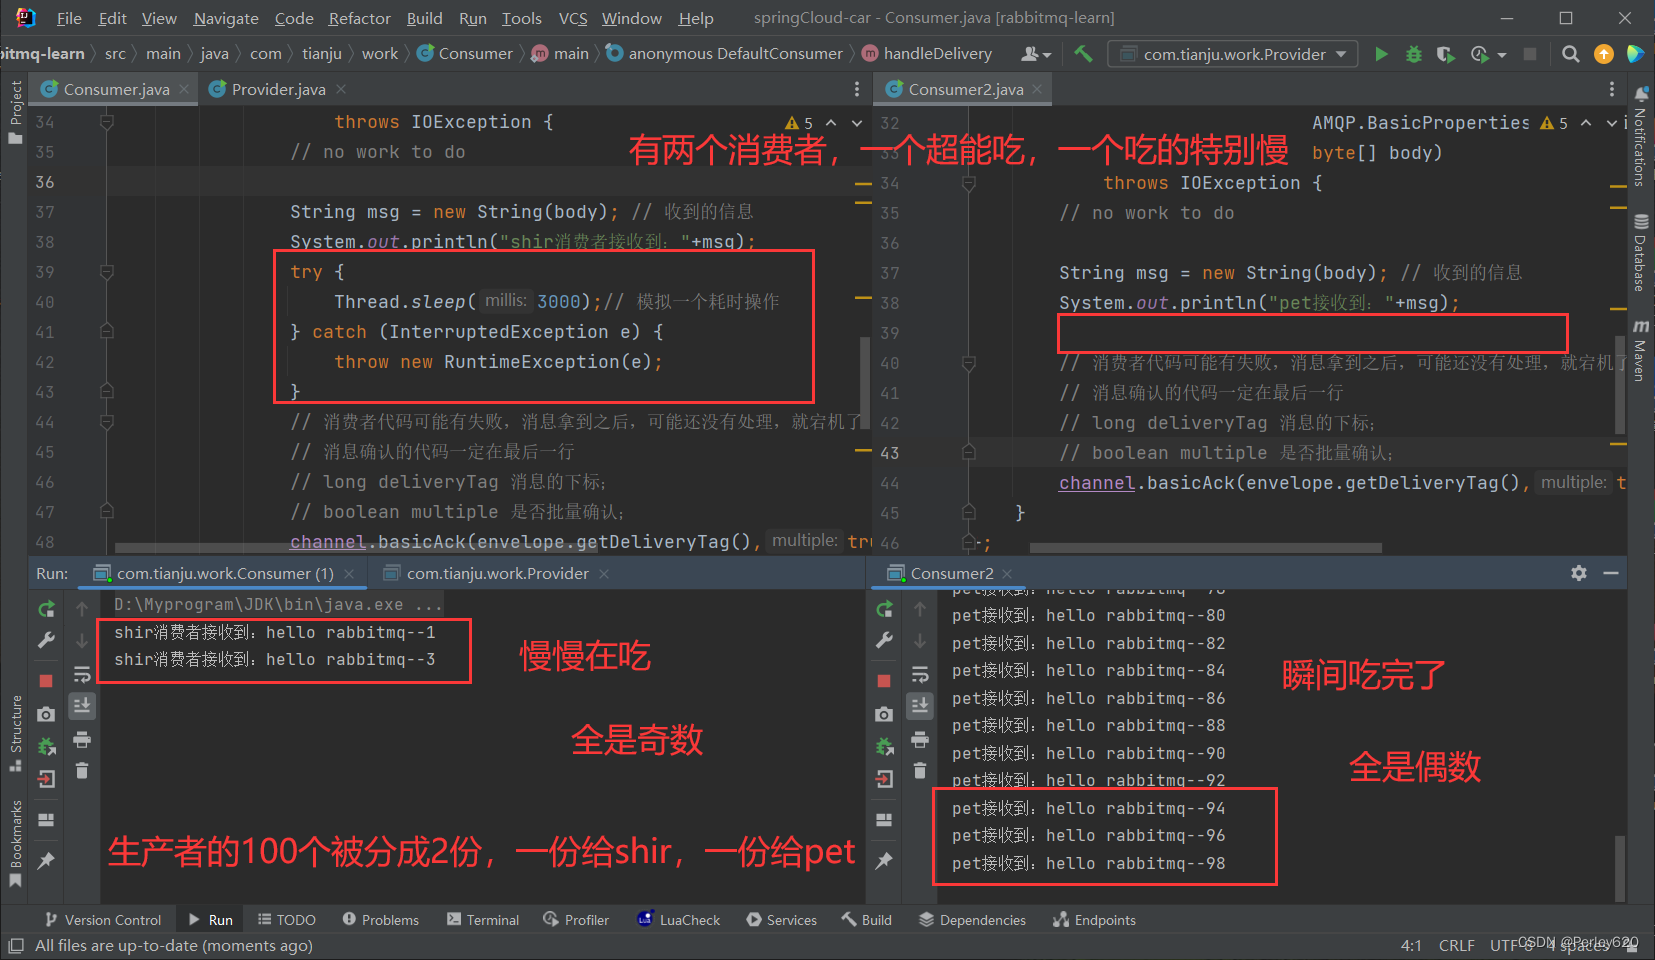Rerun Consumer (1) in left Run panel
1655x960 pixels.
click(46, 609)
